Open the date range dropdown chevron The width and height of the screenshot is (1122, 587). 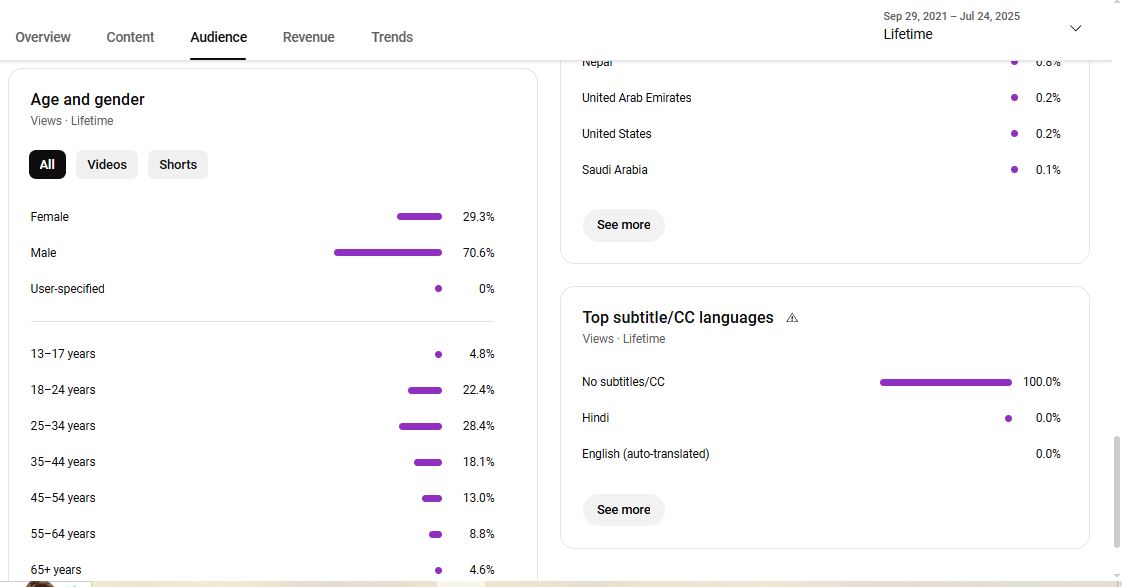click(1076, 28)
